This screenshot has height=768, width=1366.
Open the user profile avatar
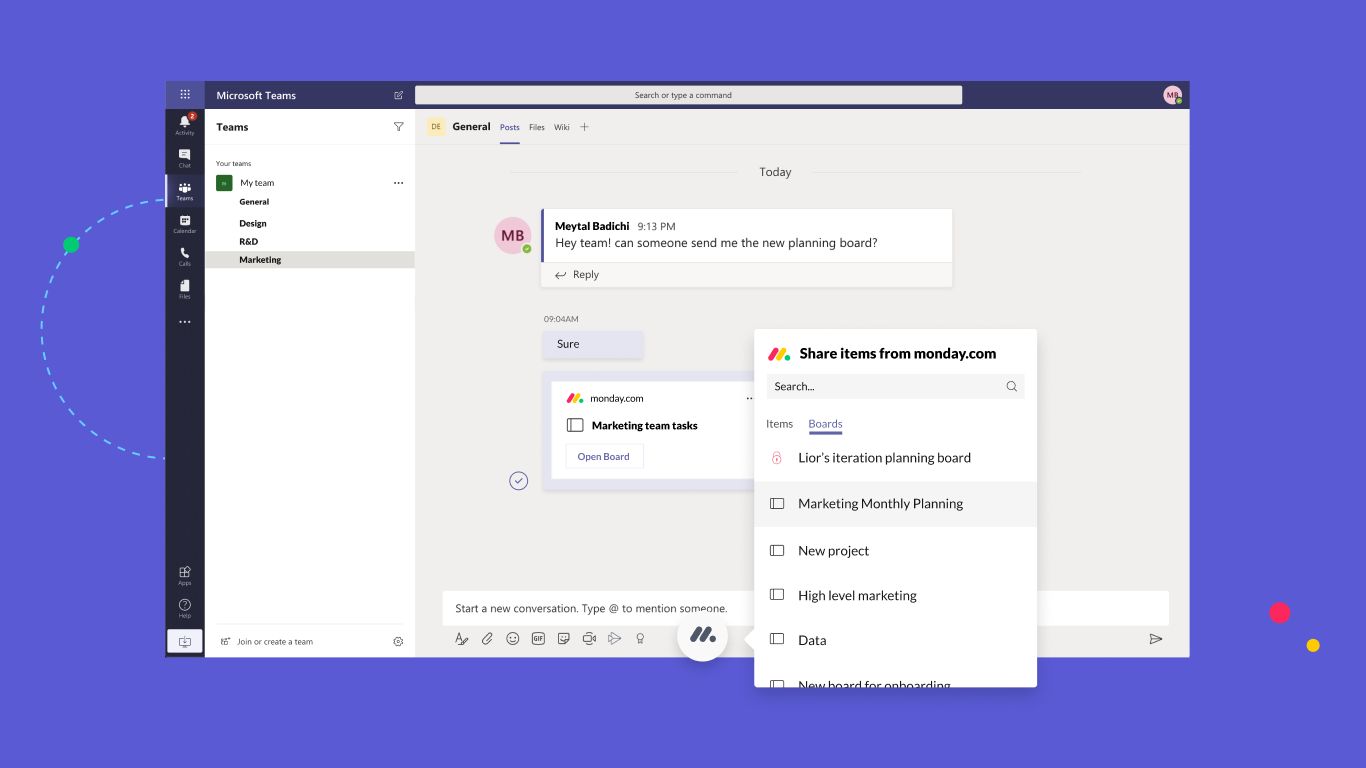pos(1172,95)
